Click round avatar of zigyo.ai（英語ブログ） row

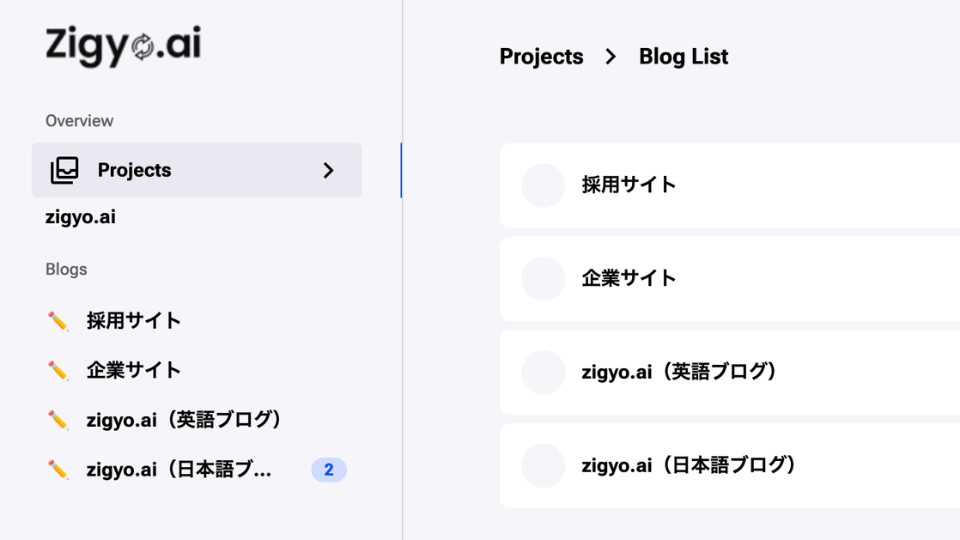pos(543,372)
